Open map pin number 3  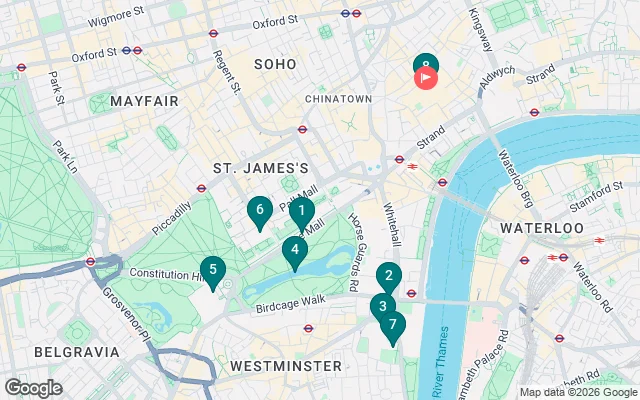pyautogui.click(x=382, y=307)
